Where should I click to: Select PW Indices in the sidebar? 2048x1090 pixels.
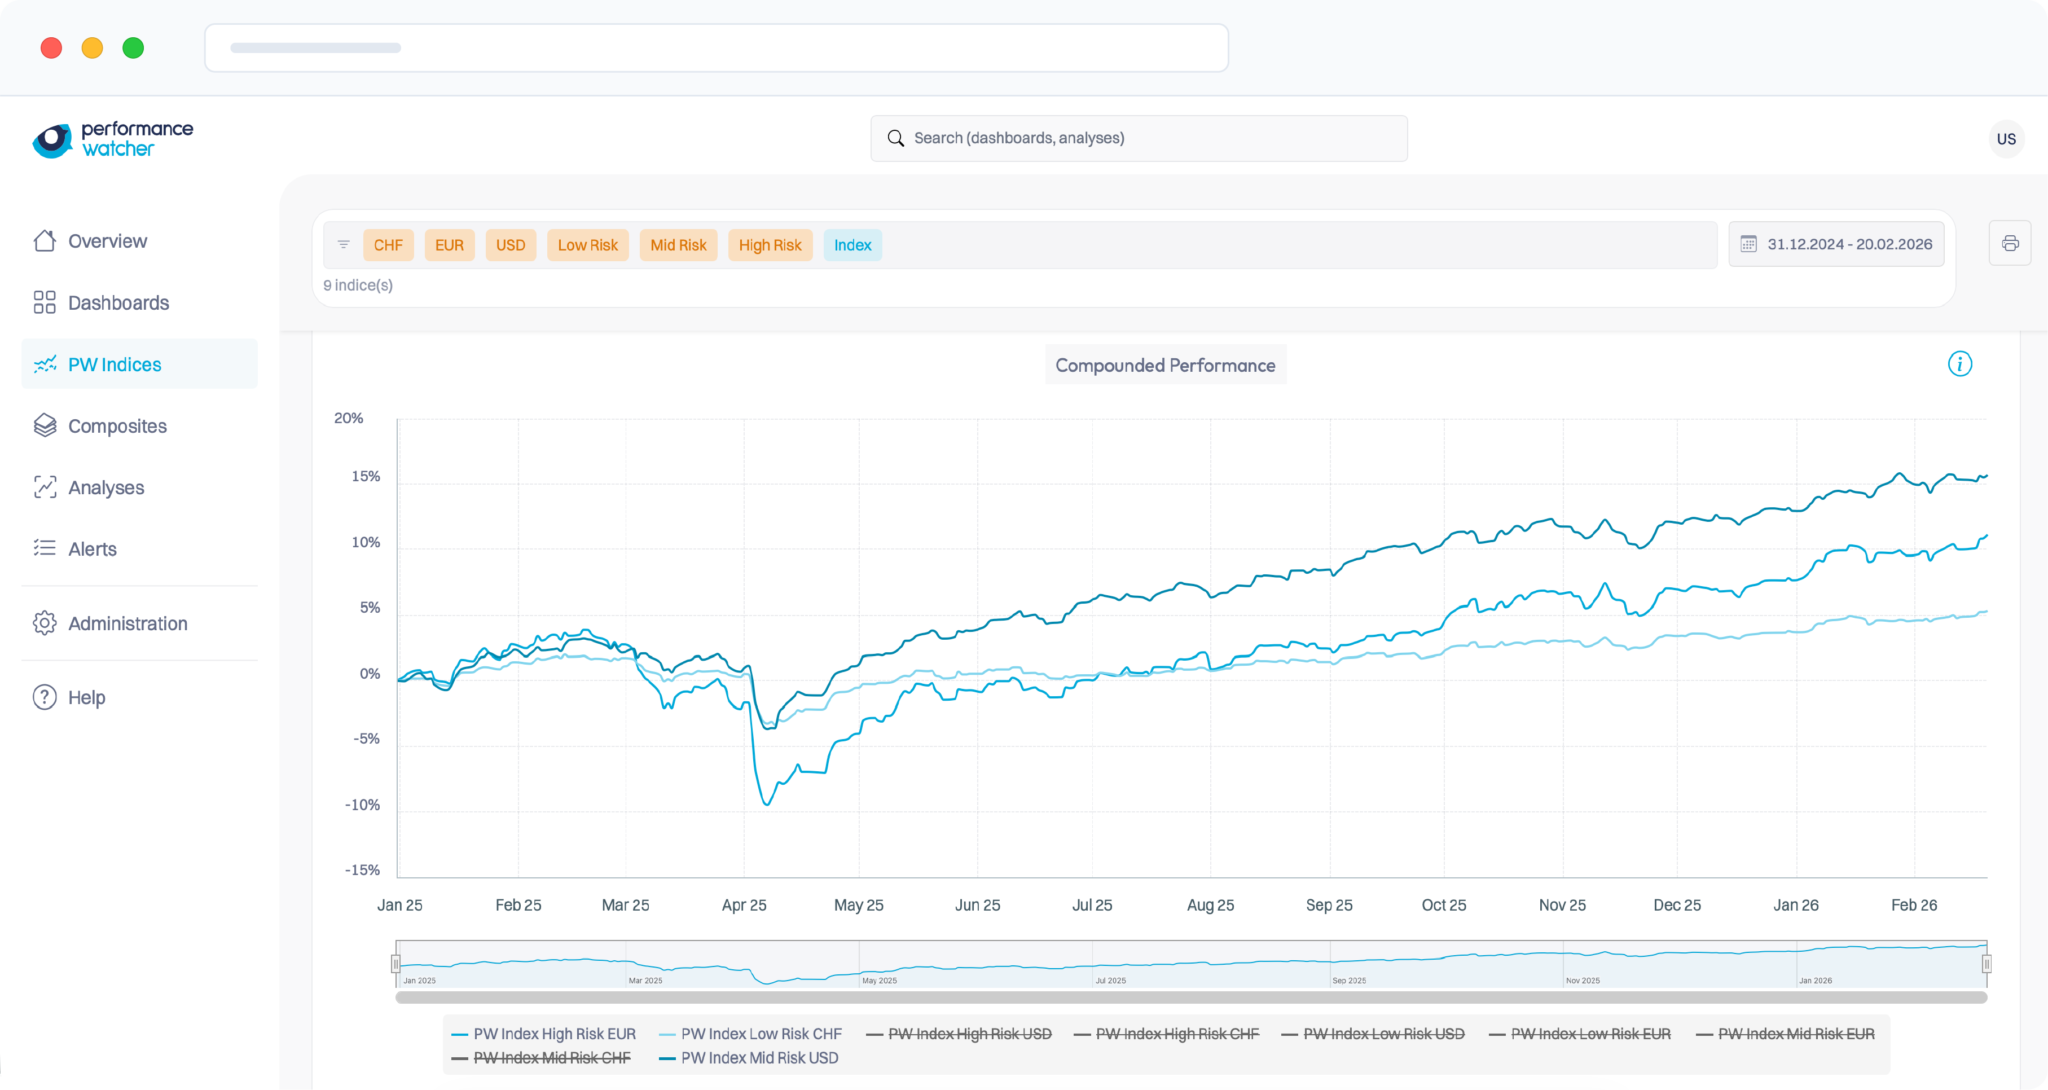coord(114,365)
